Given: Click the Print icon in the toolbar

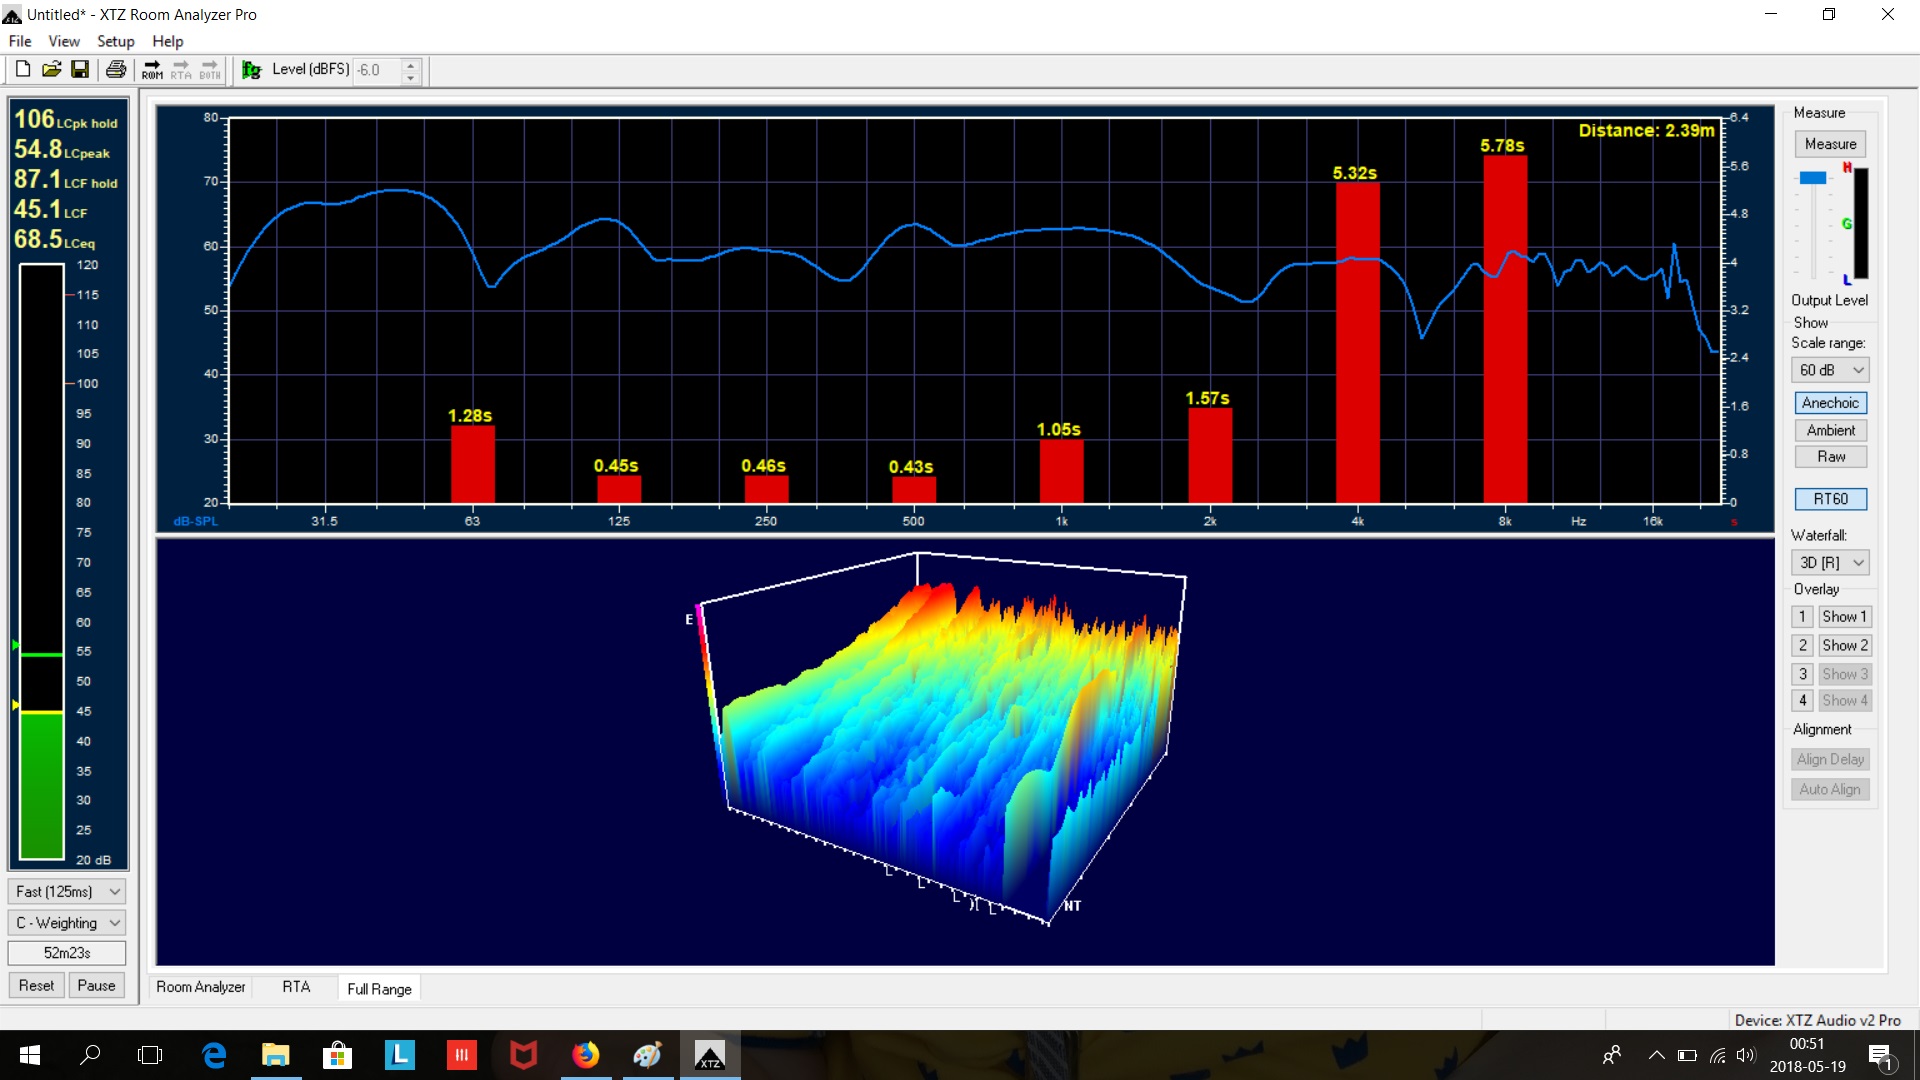Looking at the screenshot, I should (115, 69).
